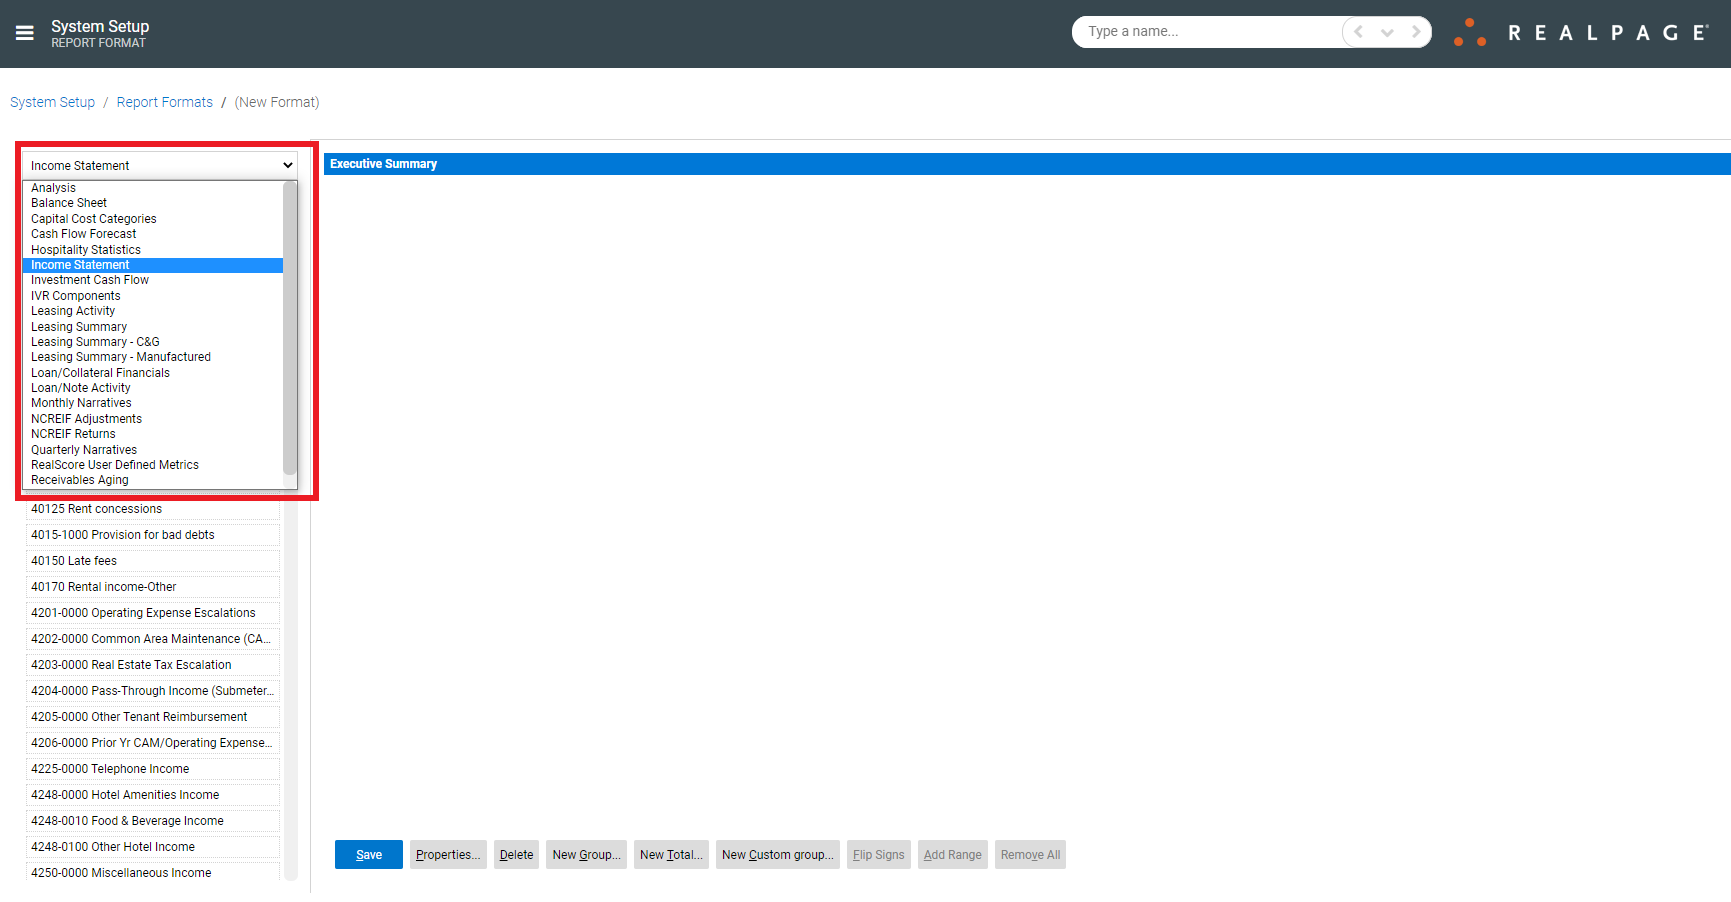Select Leasing Activity option
The image size is (1731, 902).
(x=153, y=311)
